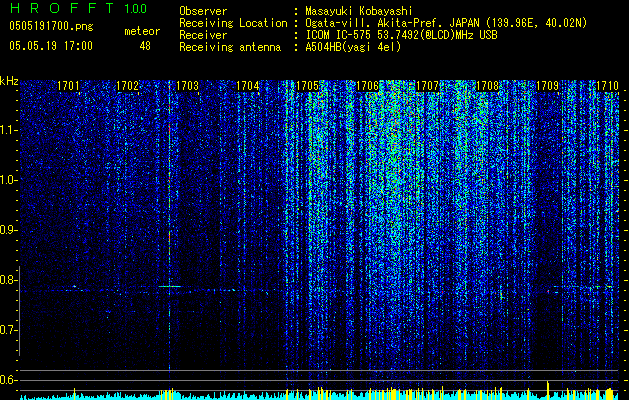Click the 0.6 frequency axis label
The image size is (629, 400).
pyautogui.click(x=7, y=380)
